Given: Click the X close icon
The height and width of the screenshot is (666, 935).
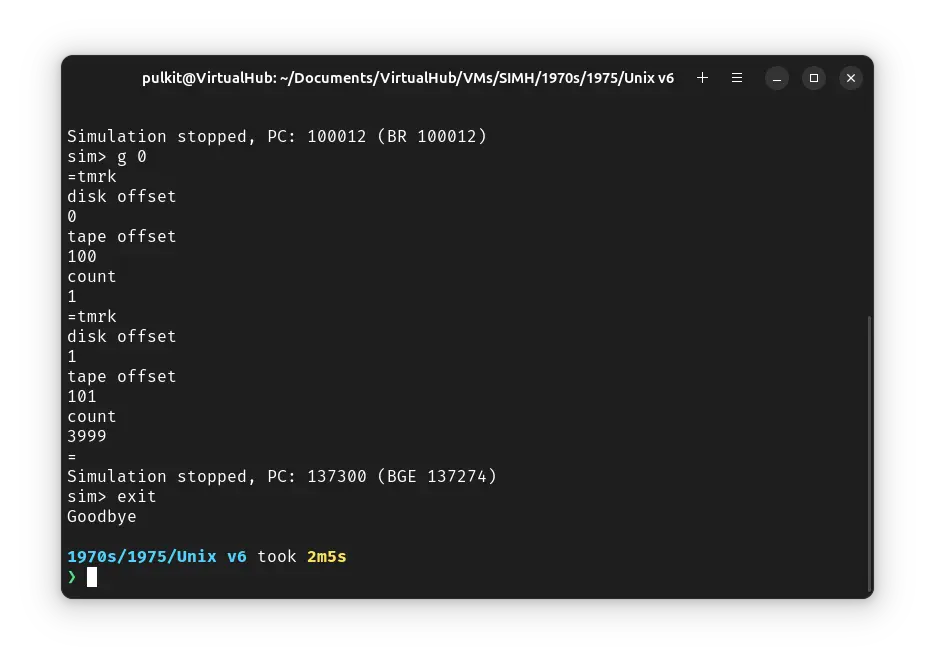Looking at the screenshot, I should point(851,78).
